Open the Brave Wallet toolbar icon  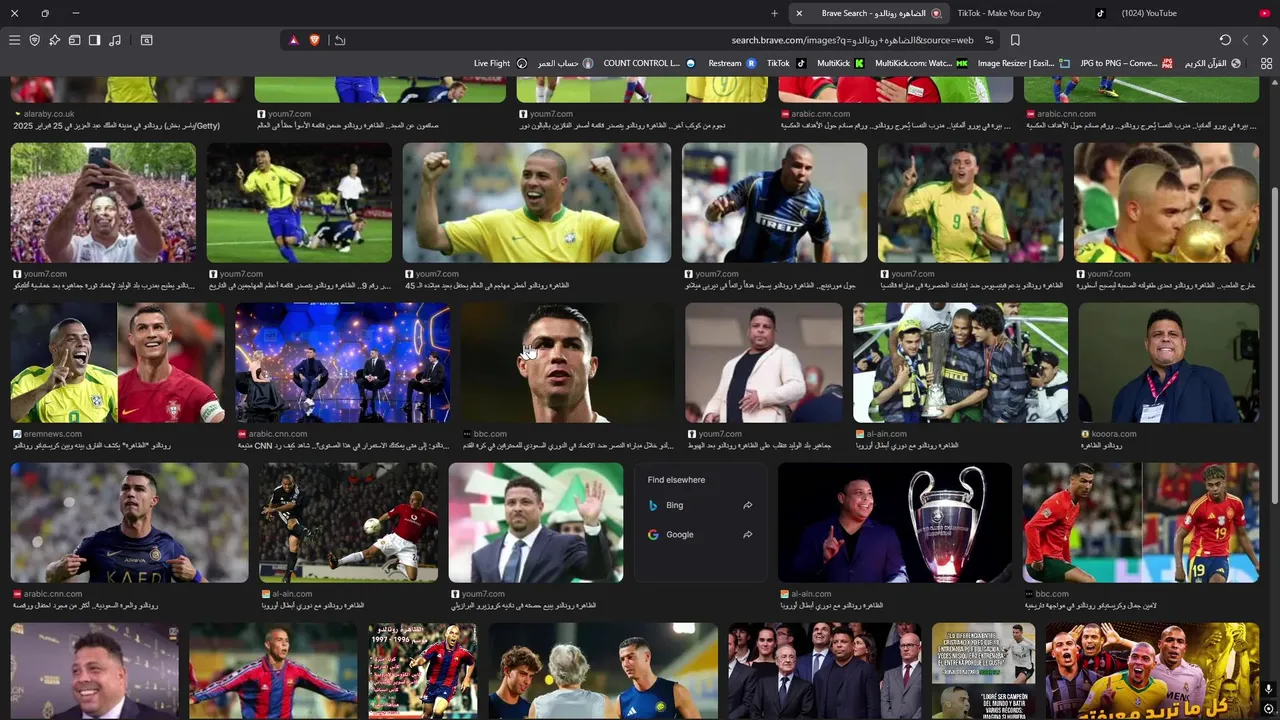[x=74, y=40]
